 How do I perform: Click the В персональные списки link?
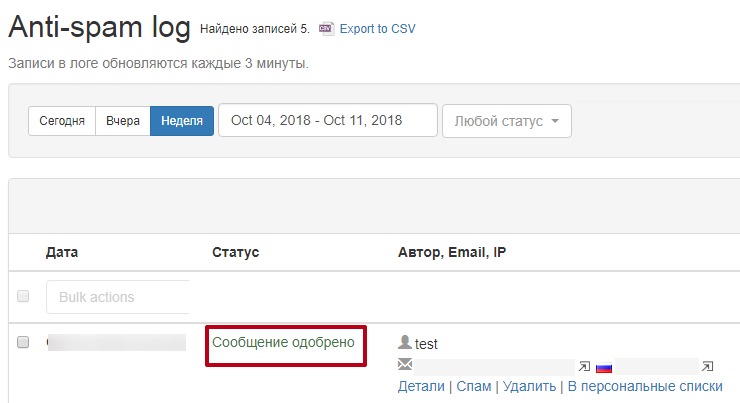[x=645, y=386]
